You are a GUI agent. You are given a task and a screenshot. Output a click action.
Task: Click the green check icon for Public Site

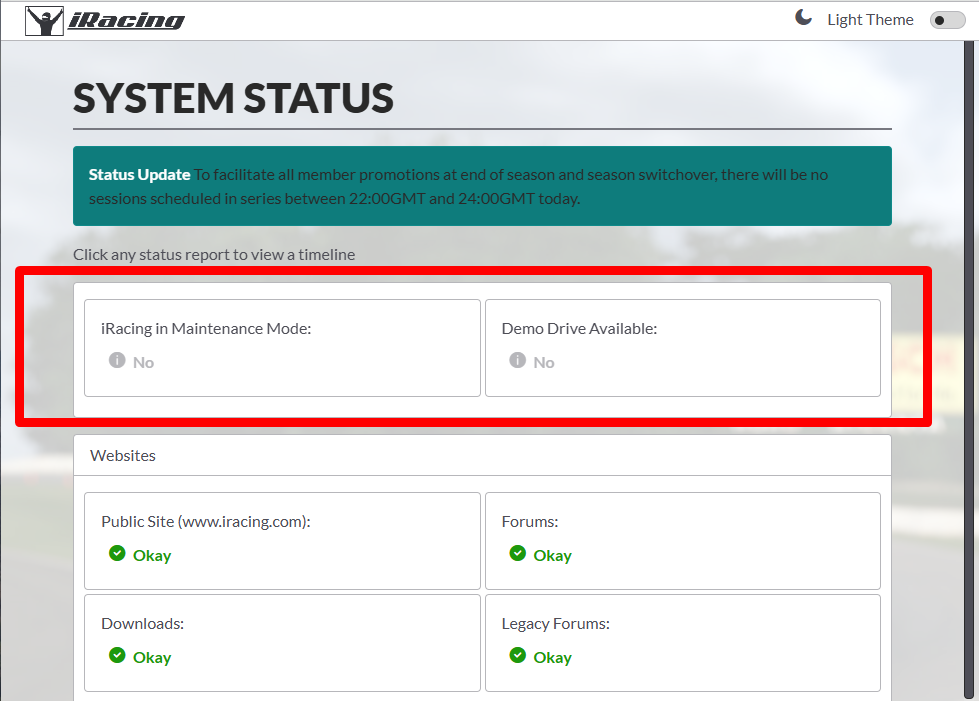tap(117, 553)
